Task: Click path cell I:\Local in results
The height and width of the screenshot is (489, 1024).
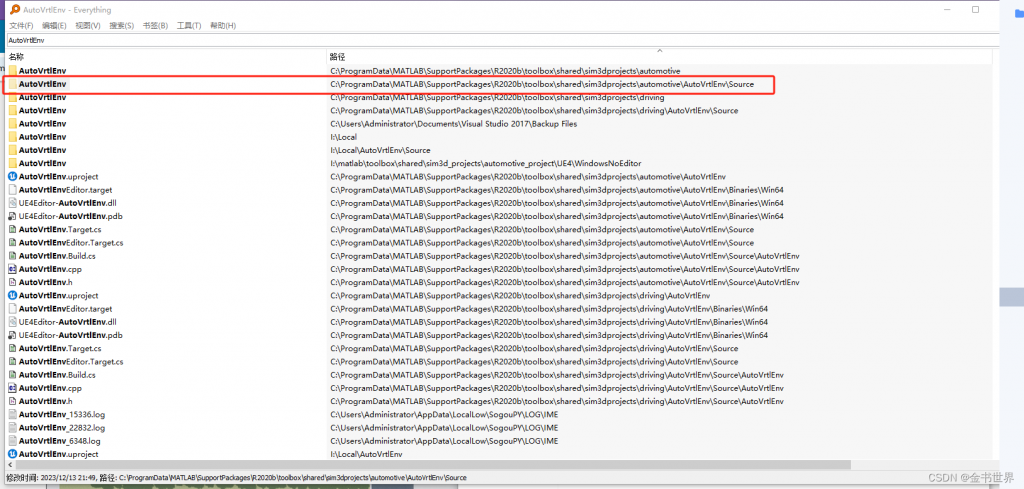Action: pos(343,136)
